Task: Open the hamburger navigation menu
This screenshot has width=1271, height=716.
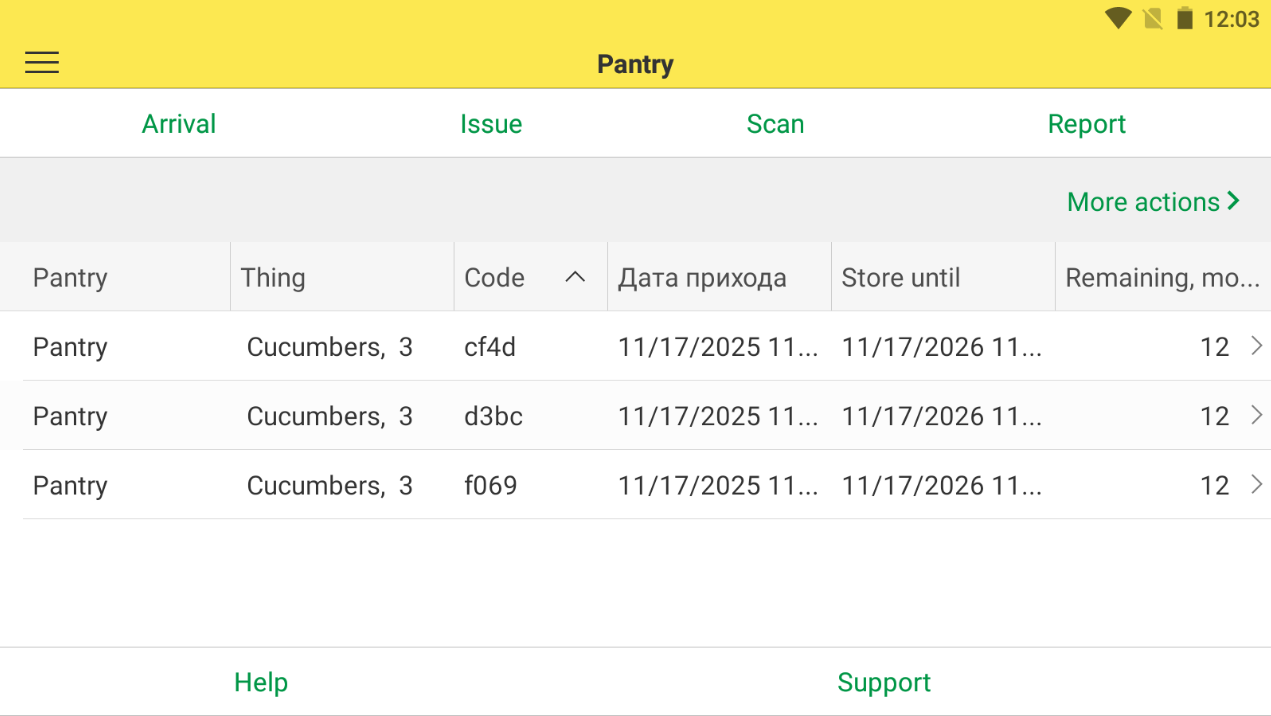Action: (42, 63)
